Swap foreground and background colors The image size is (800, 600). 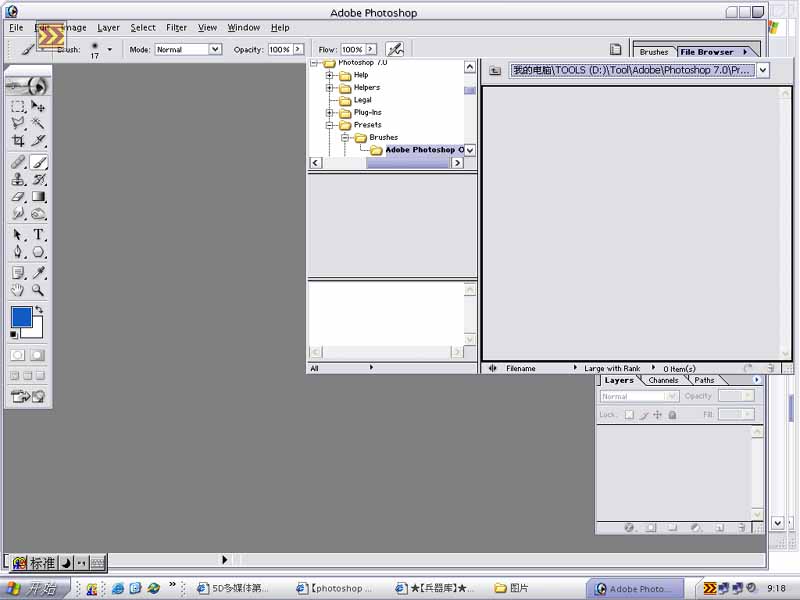[x=39, y=310]
